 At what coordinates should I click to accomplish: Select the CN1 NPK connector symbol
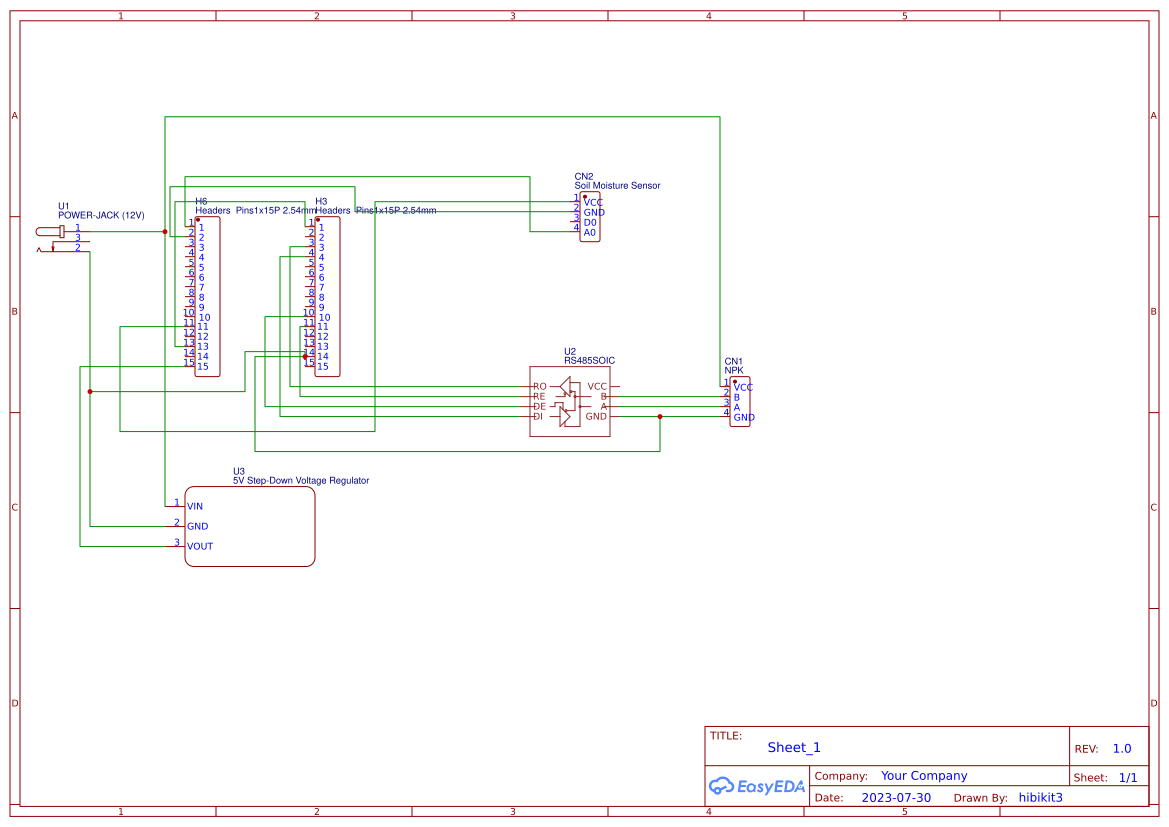(x=741, y=402)
